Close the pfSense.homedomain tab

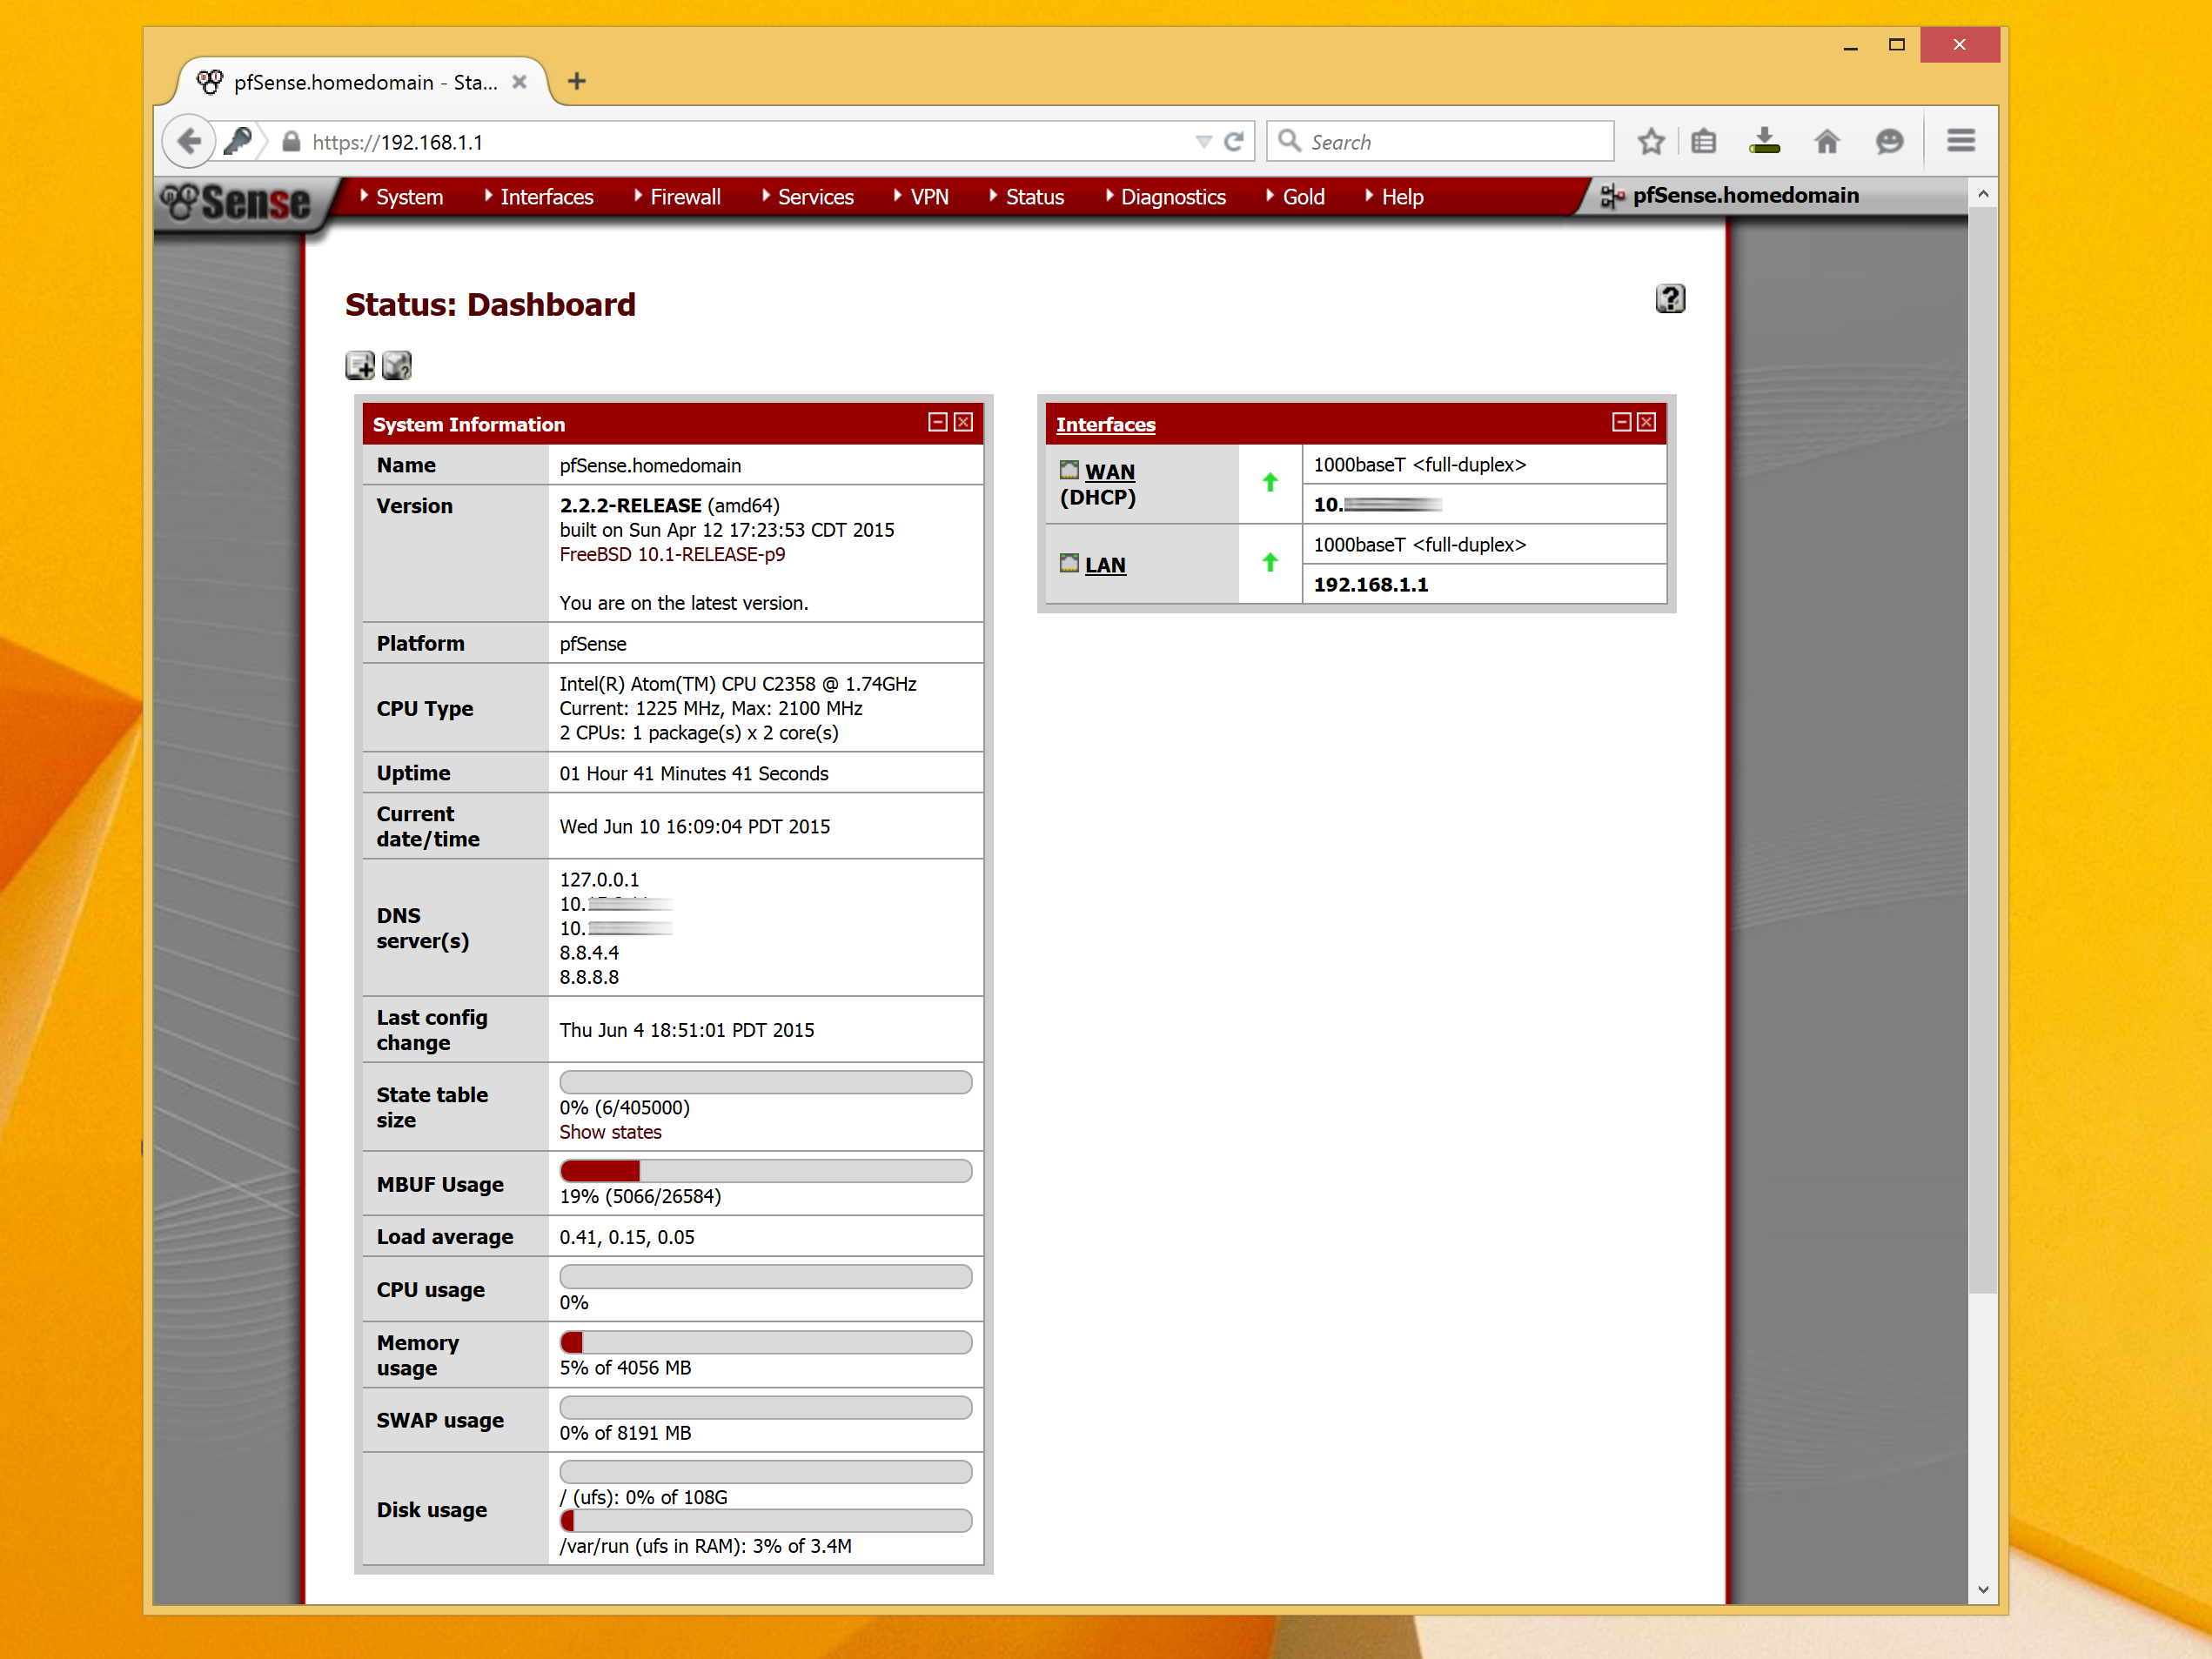pos(519,82)
